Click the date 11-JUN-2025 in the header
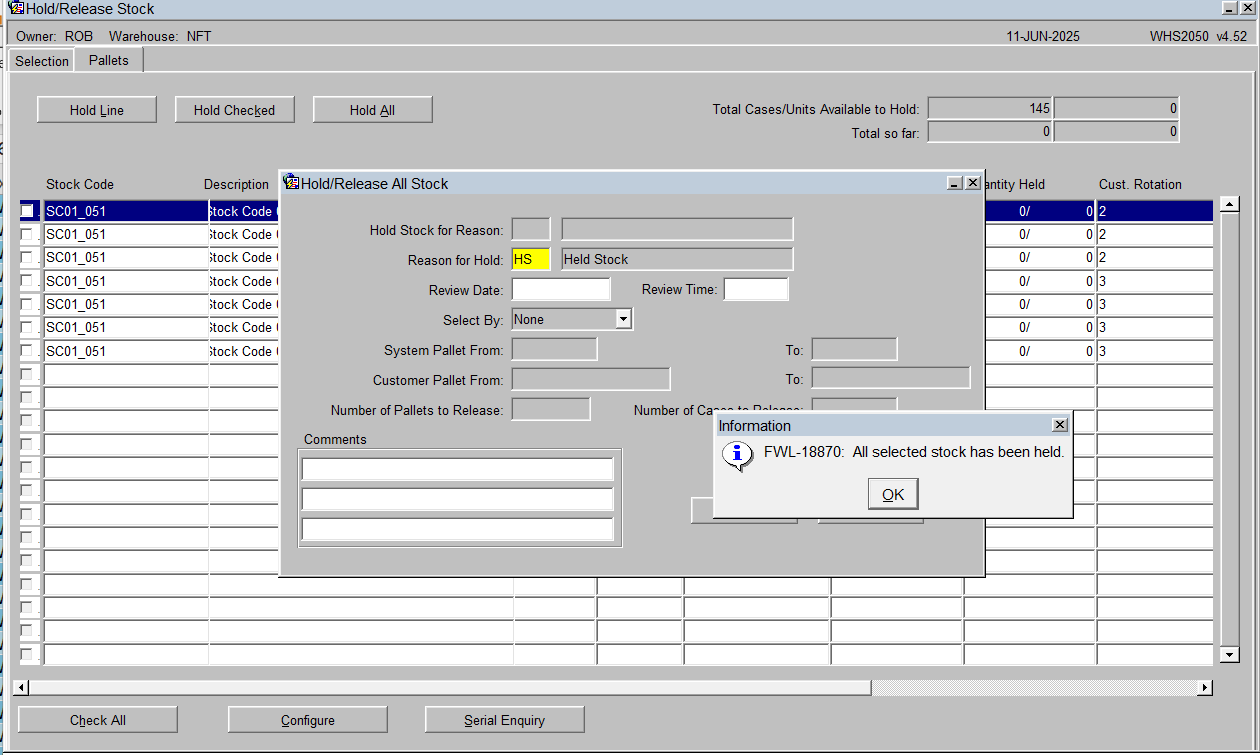Screen dimensions: 1260x755 tap(1043, 36)
